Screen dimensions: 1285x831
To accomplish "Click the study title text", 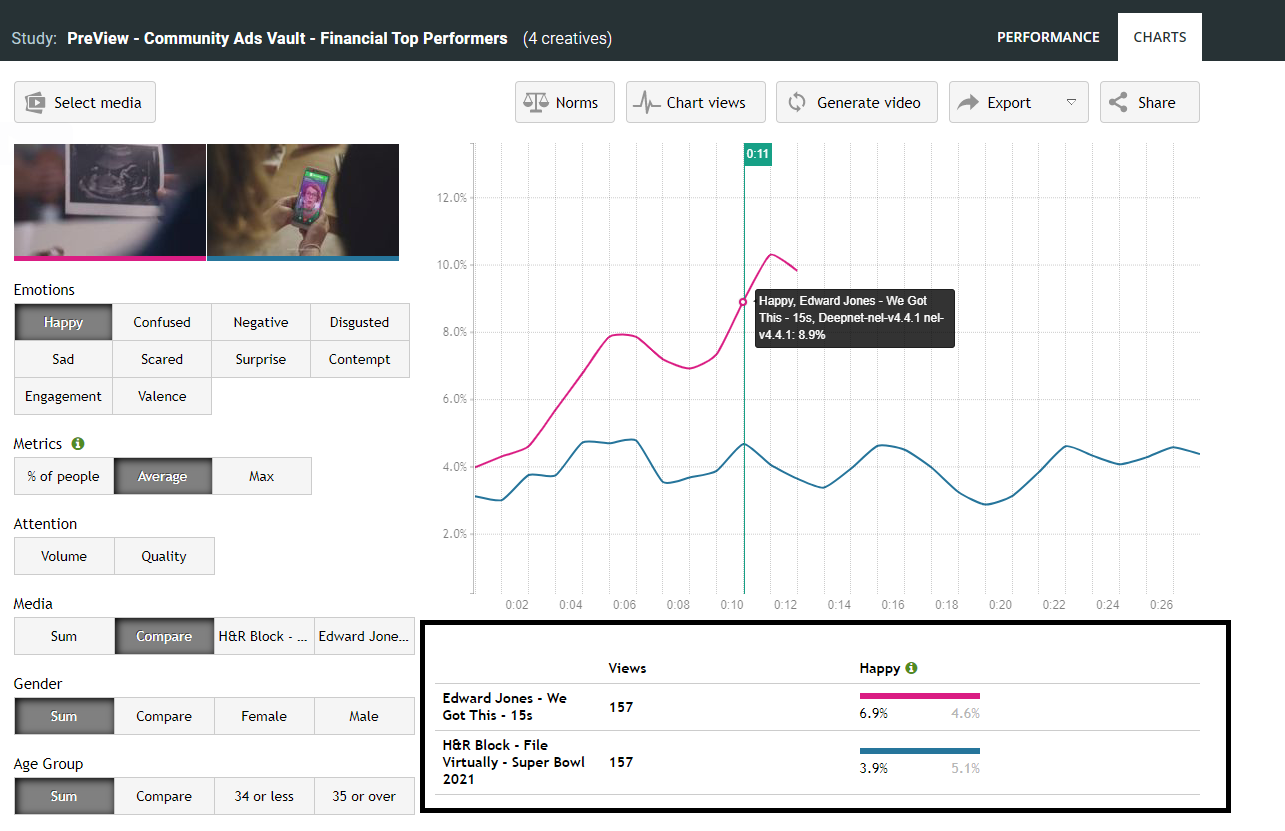I will tap(287, 38).
